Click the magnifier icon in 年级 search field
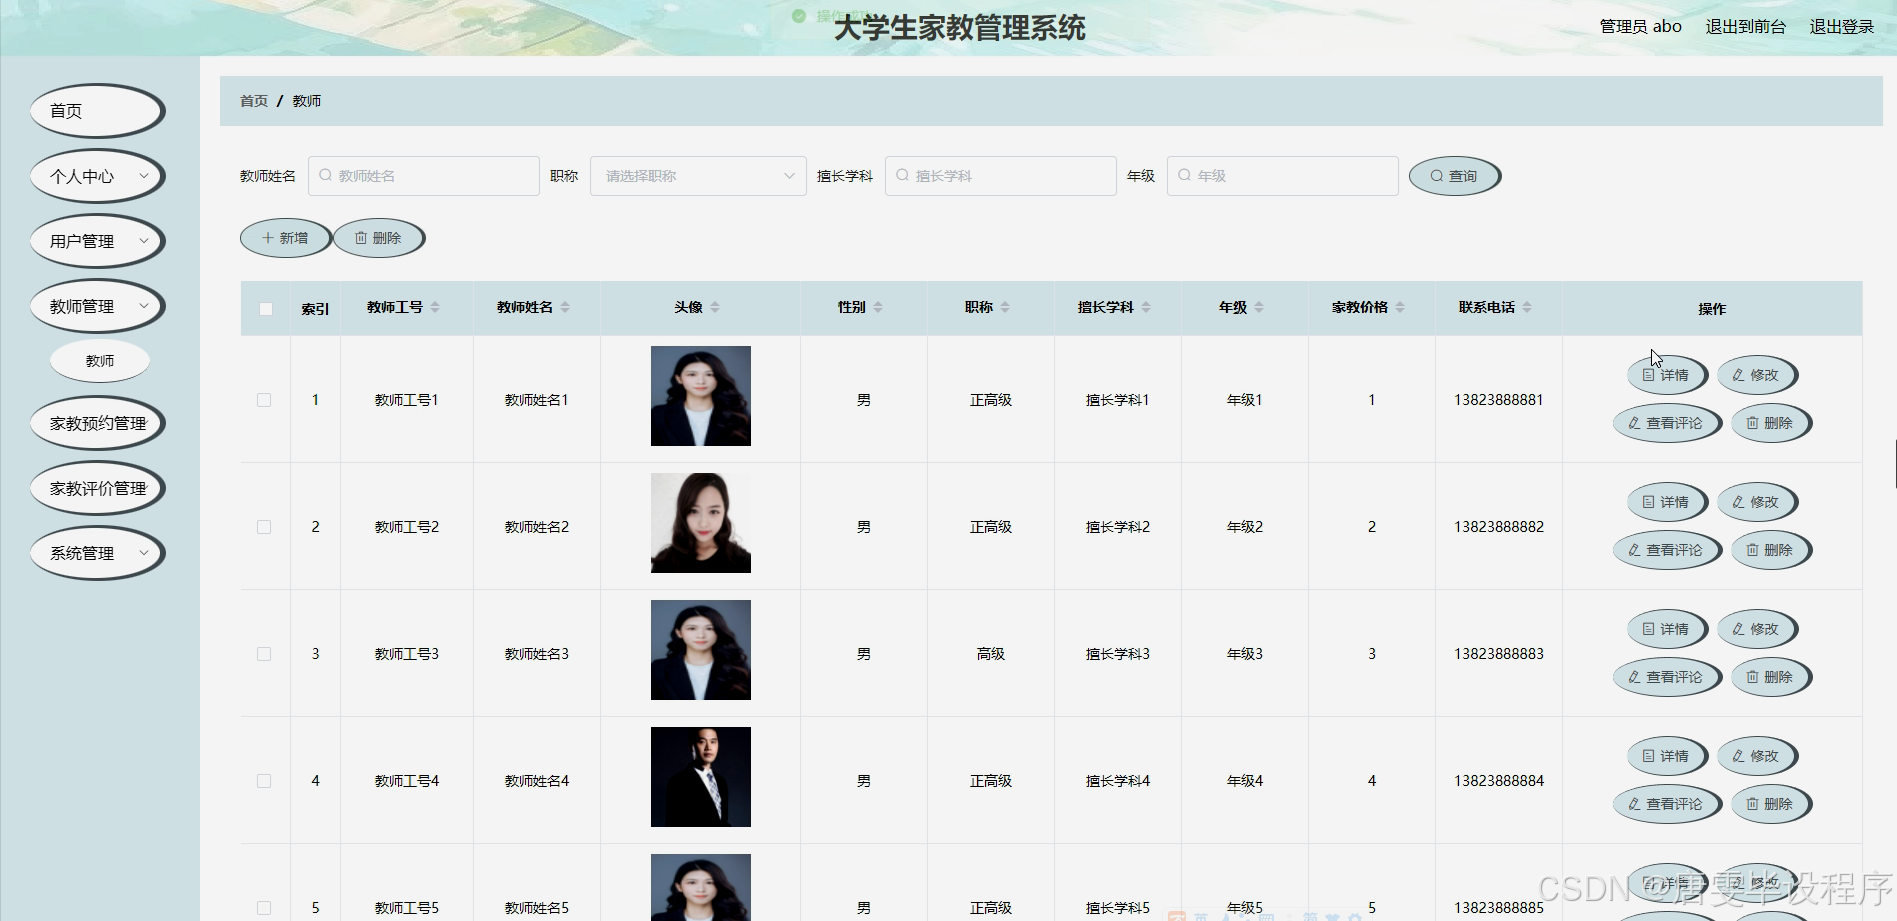 pos(1184,175)
